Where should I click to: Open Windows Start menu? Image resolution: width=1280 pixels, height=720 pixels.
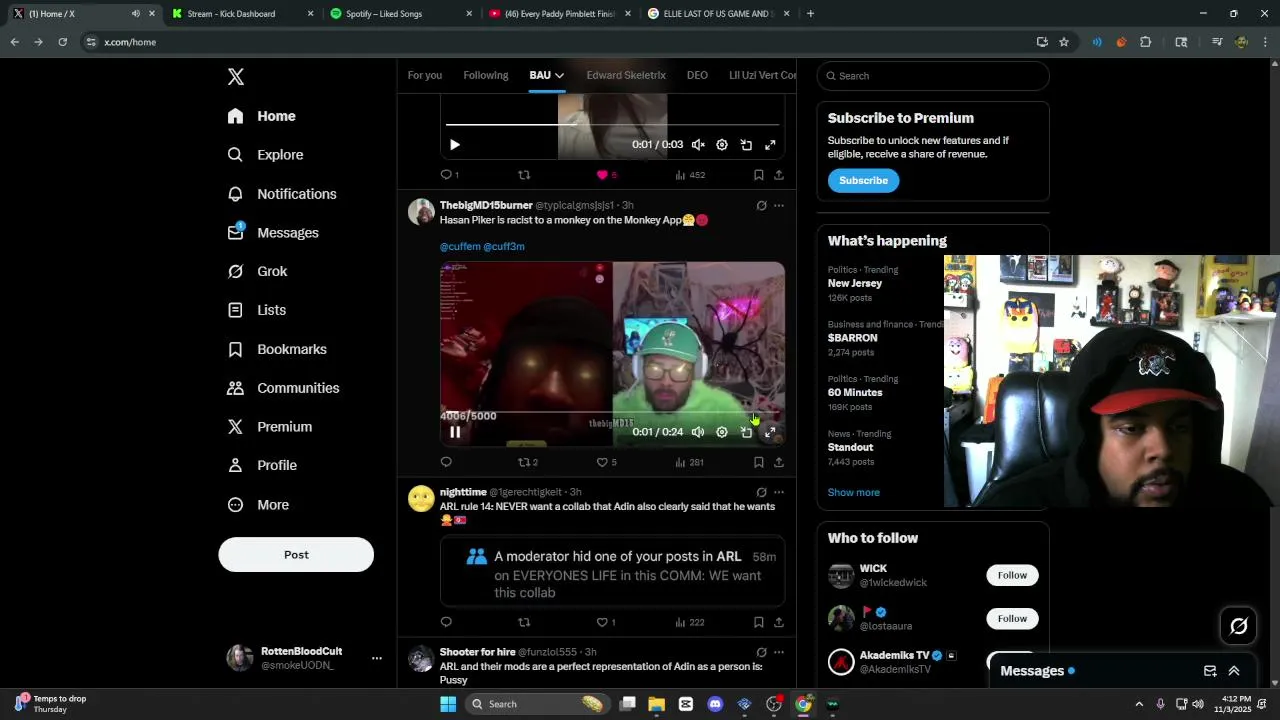(x=448, y=704)
